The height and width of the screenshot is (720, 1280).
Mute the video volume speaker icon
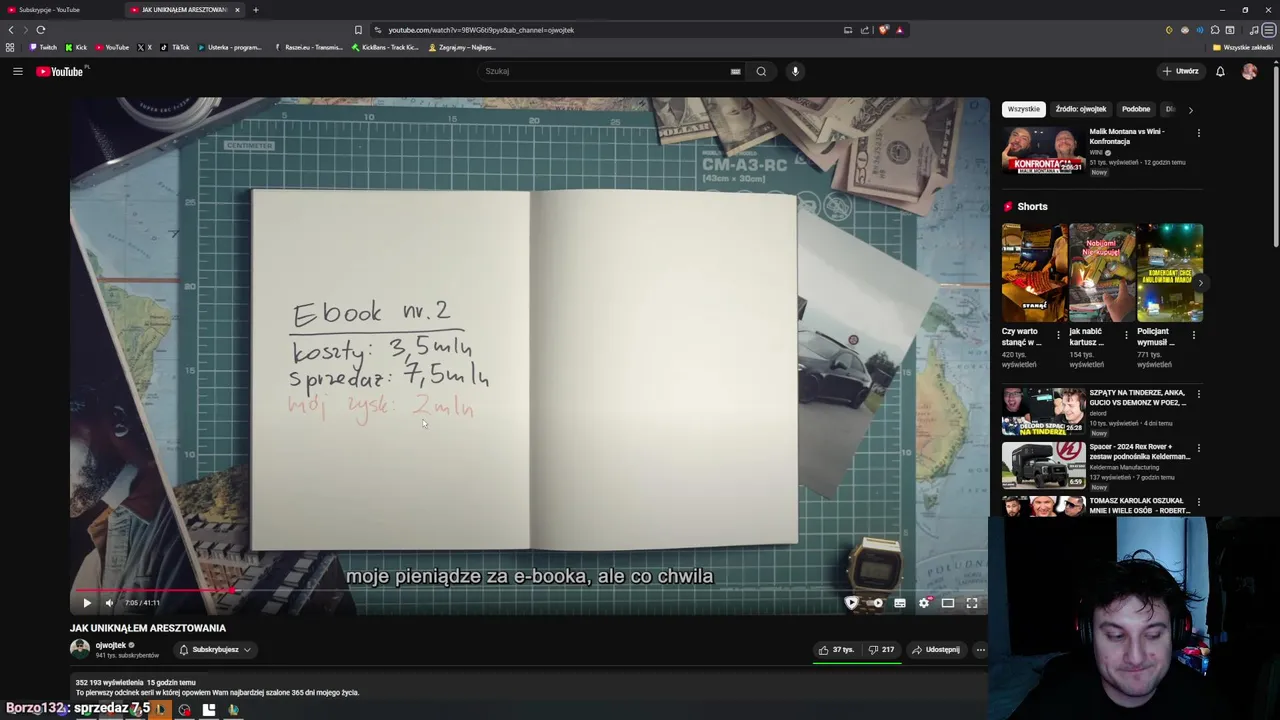(109, 603)
